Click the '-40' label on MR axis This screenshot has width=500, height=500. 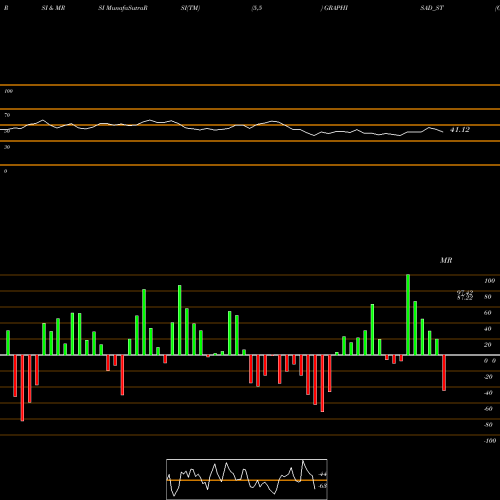coord(488,393)
